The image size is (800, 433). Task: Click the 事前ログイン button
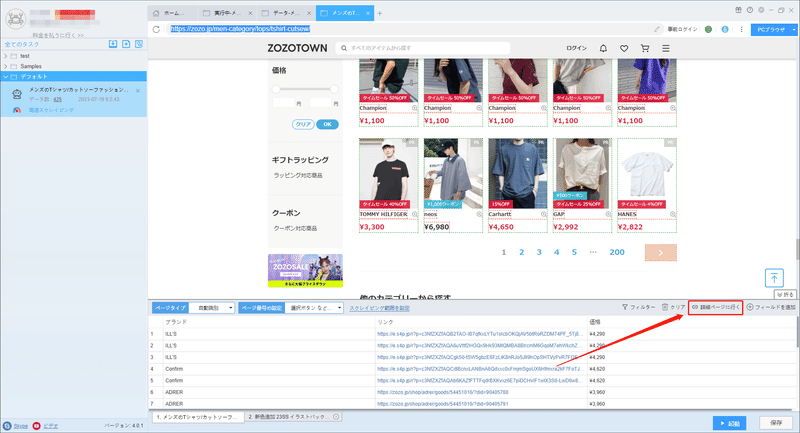pyautogui.click(x=682, y=30)
